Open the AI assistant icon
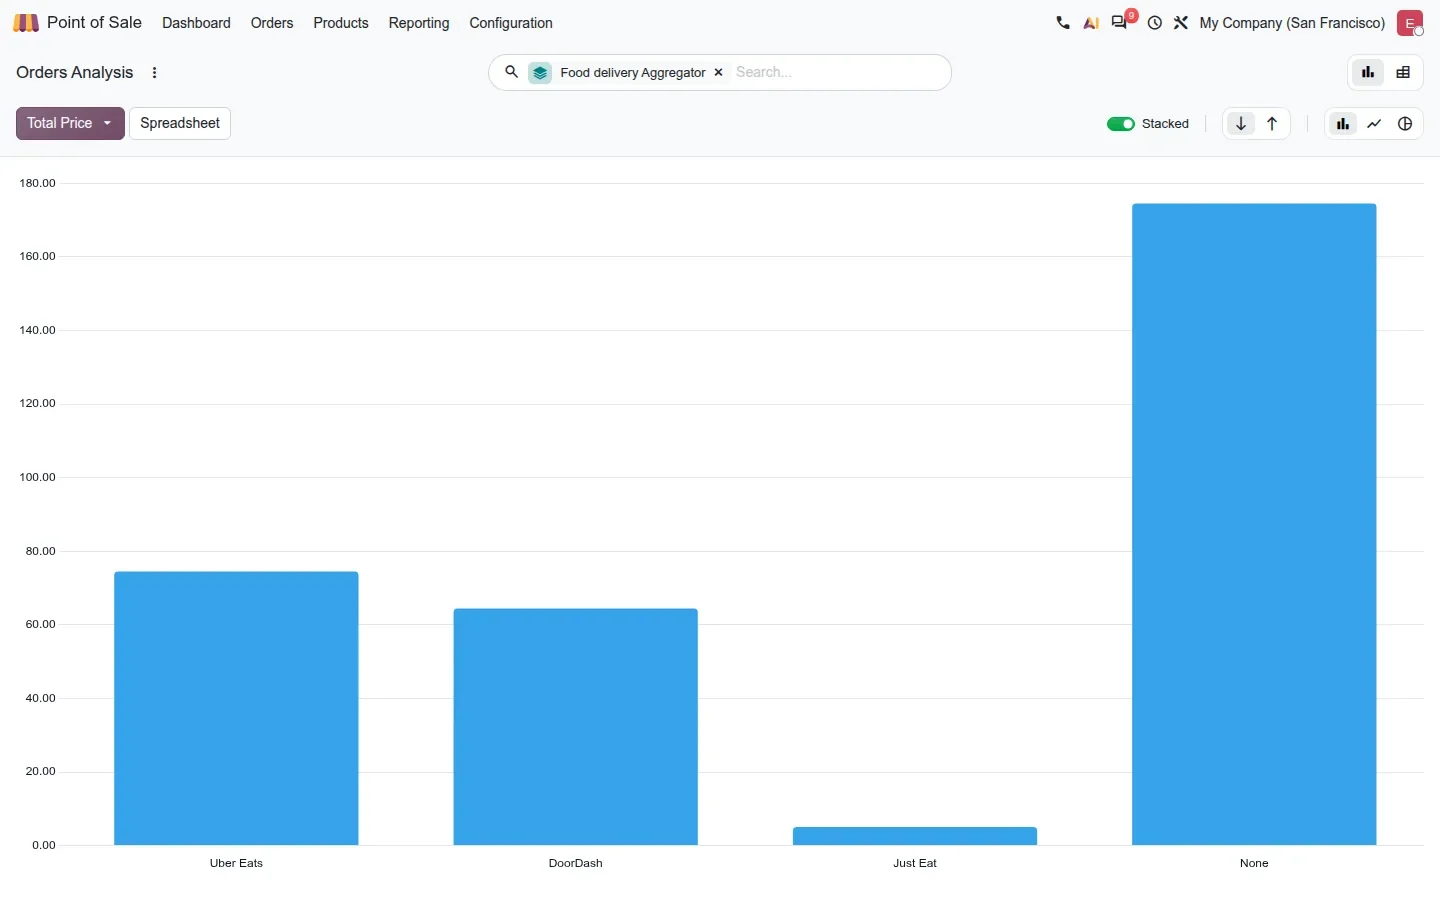Screen dimensions: 1440x900 (1091, 23)
